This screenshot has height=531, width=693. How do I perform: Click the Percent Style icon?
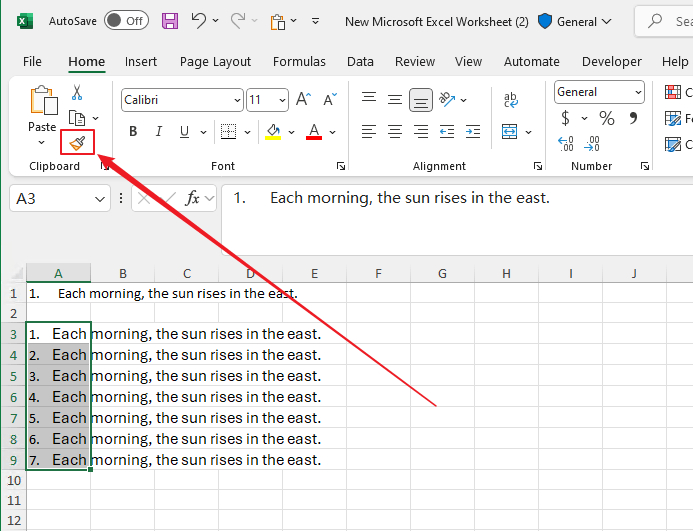click(606, 118)
